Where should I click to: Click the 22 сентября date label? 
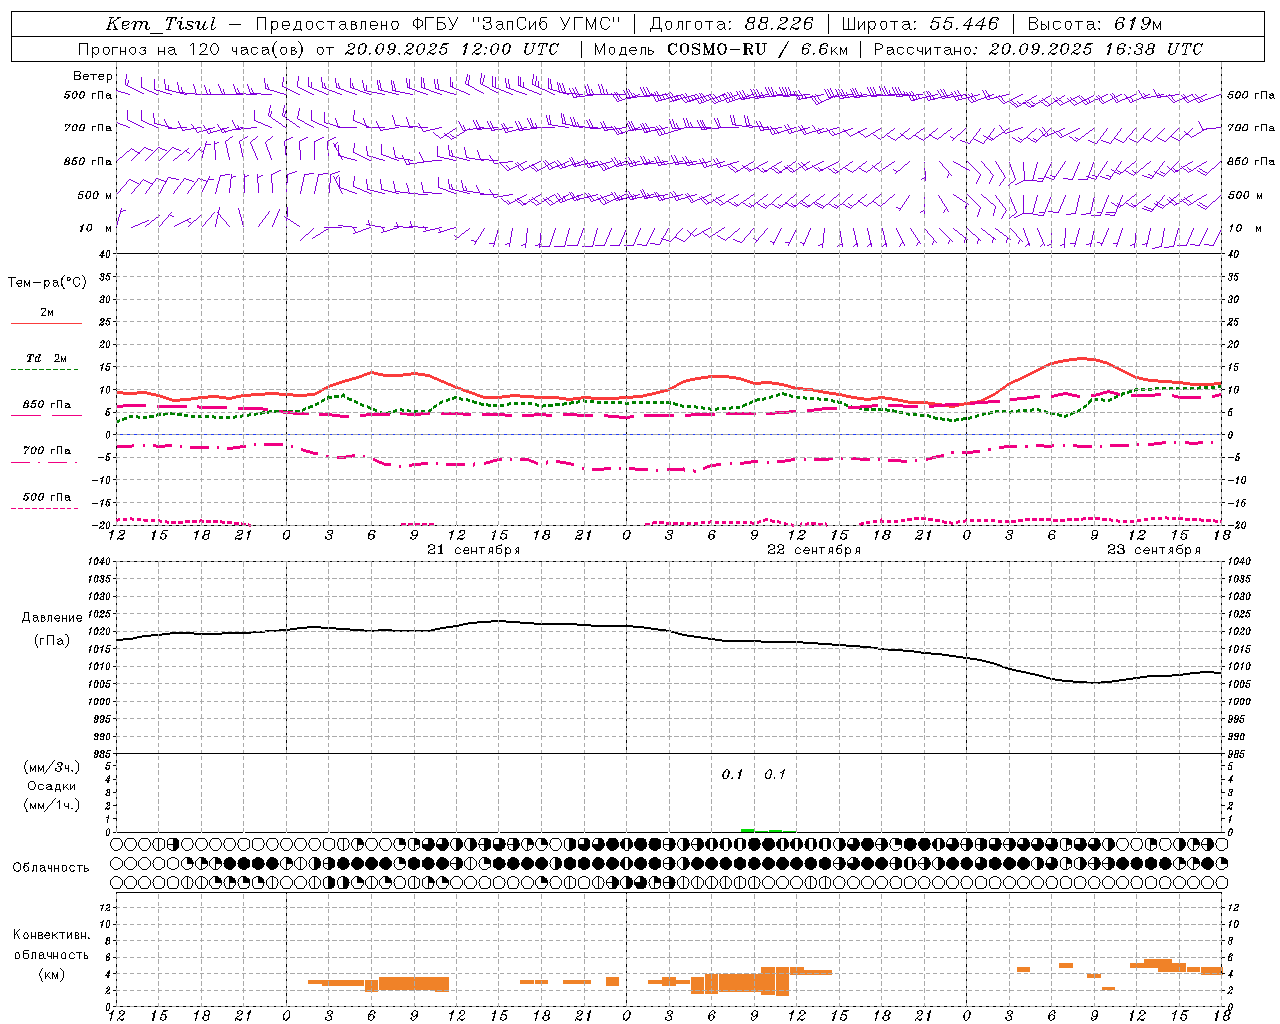tap(813, 550)
